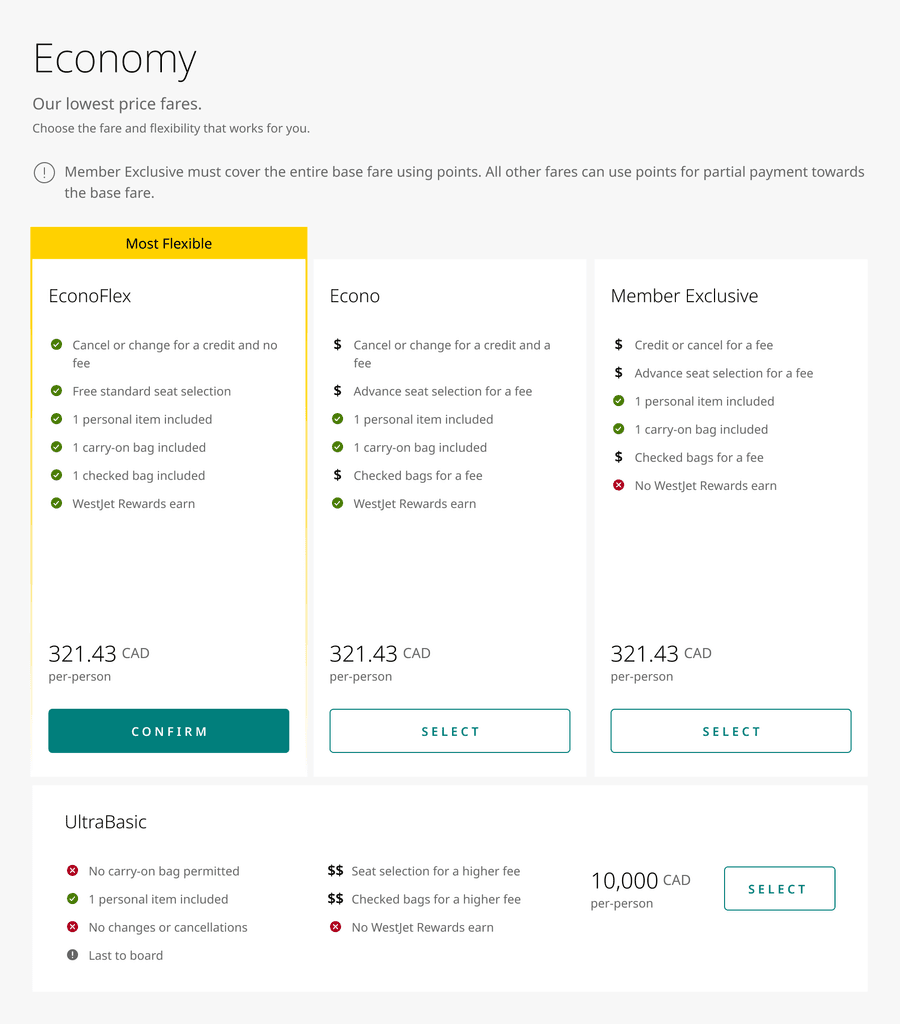Click green checkmark next to Free standard seat selection
Image resolution: width=900 pixels, height=1024 pixels.
[x=57, y=391]
